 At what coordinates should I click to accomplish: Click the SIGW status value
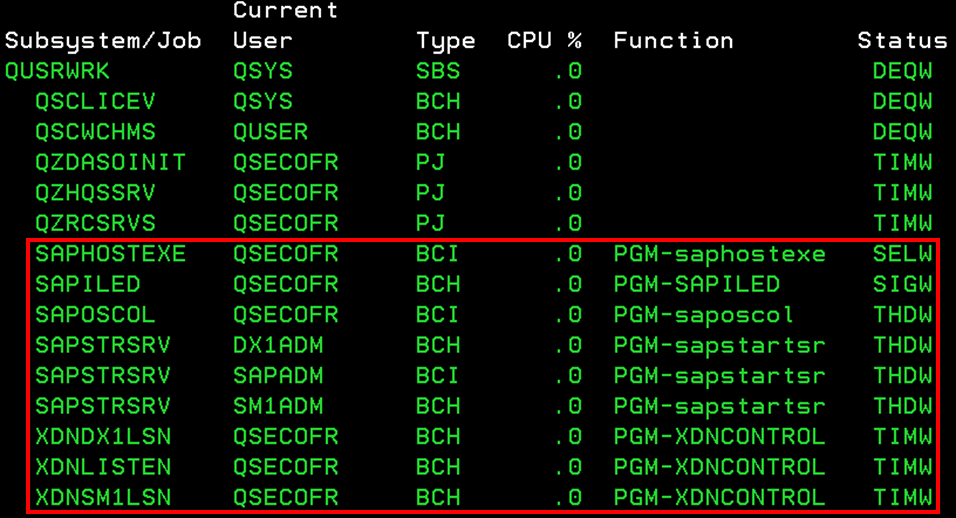tap(902, 285)
